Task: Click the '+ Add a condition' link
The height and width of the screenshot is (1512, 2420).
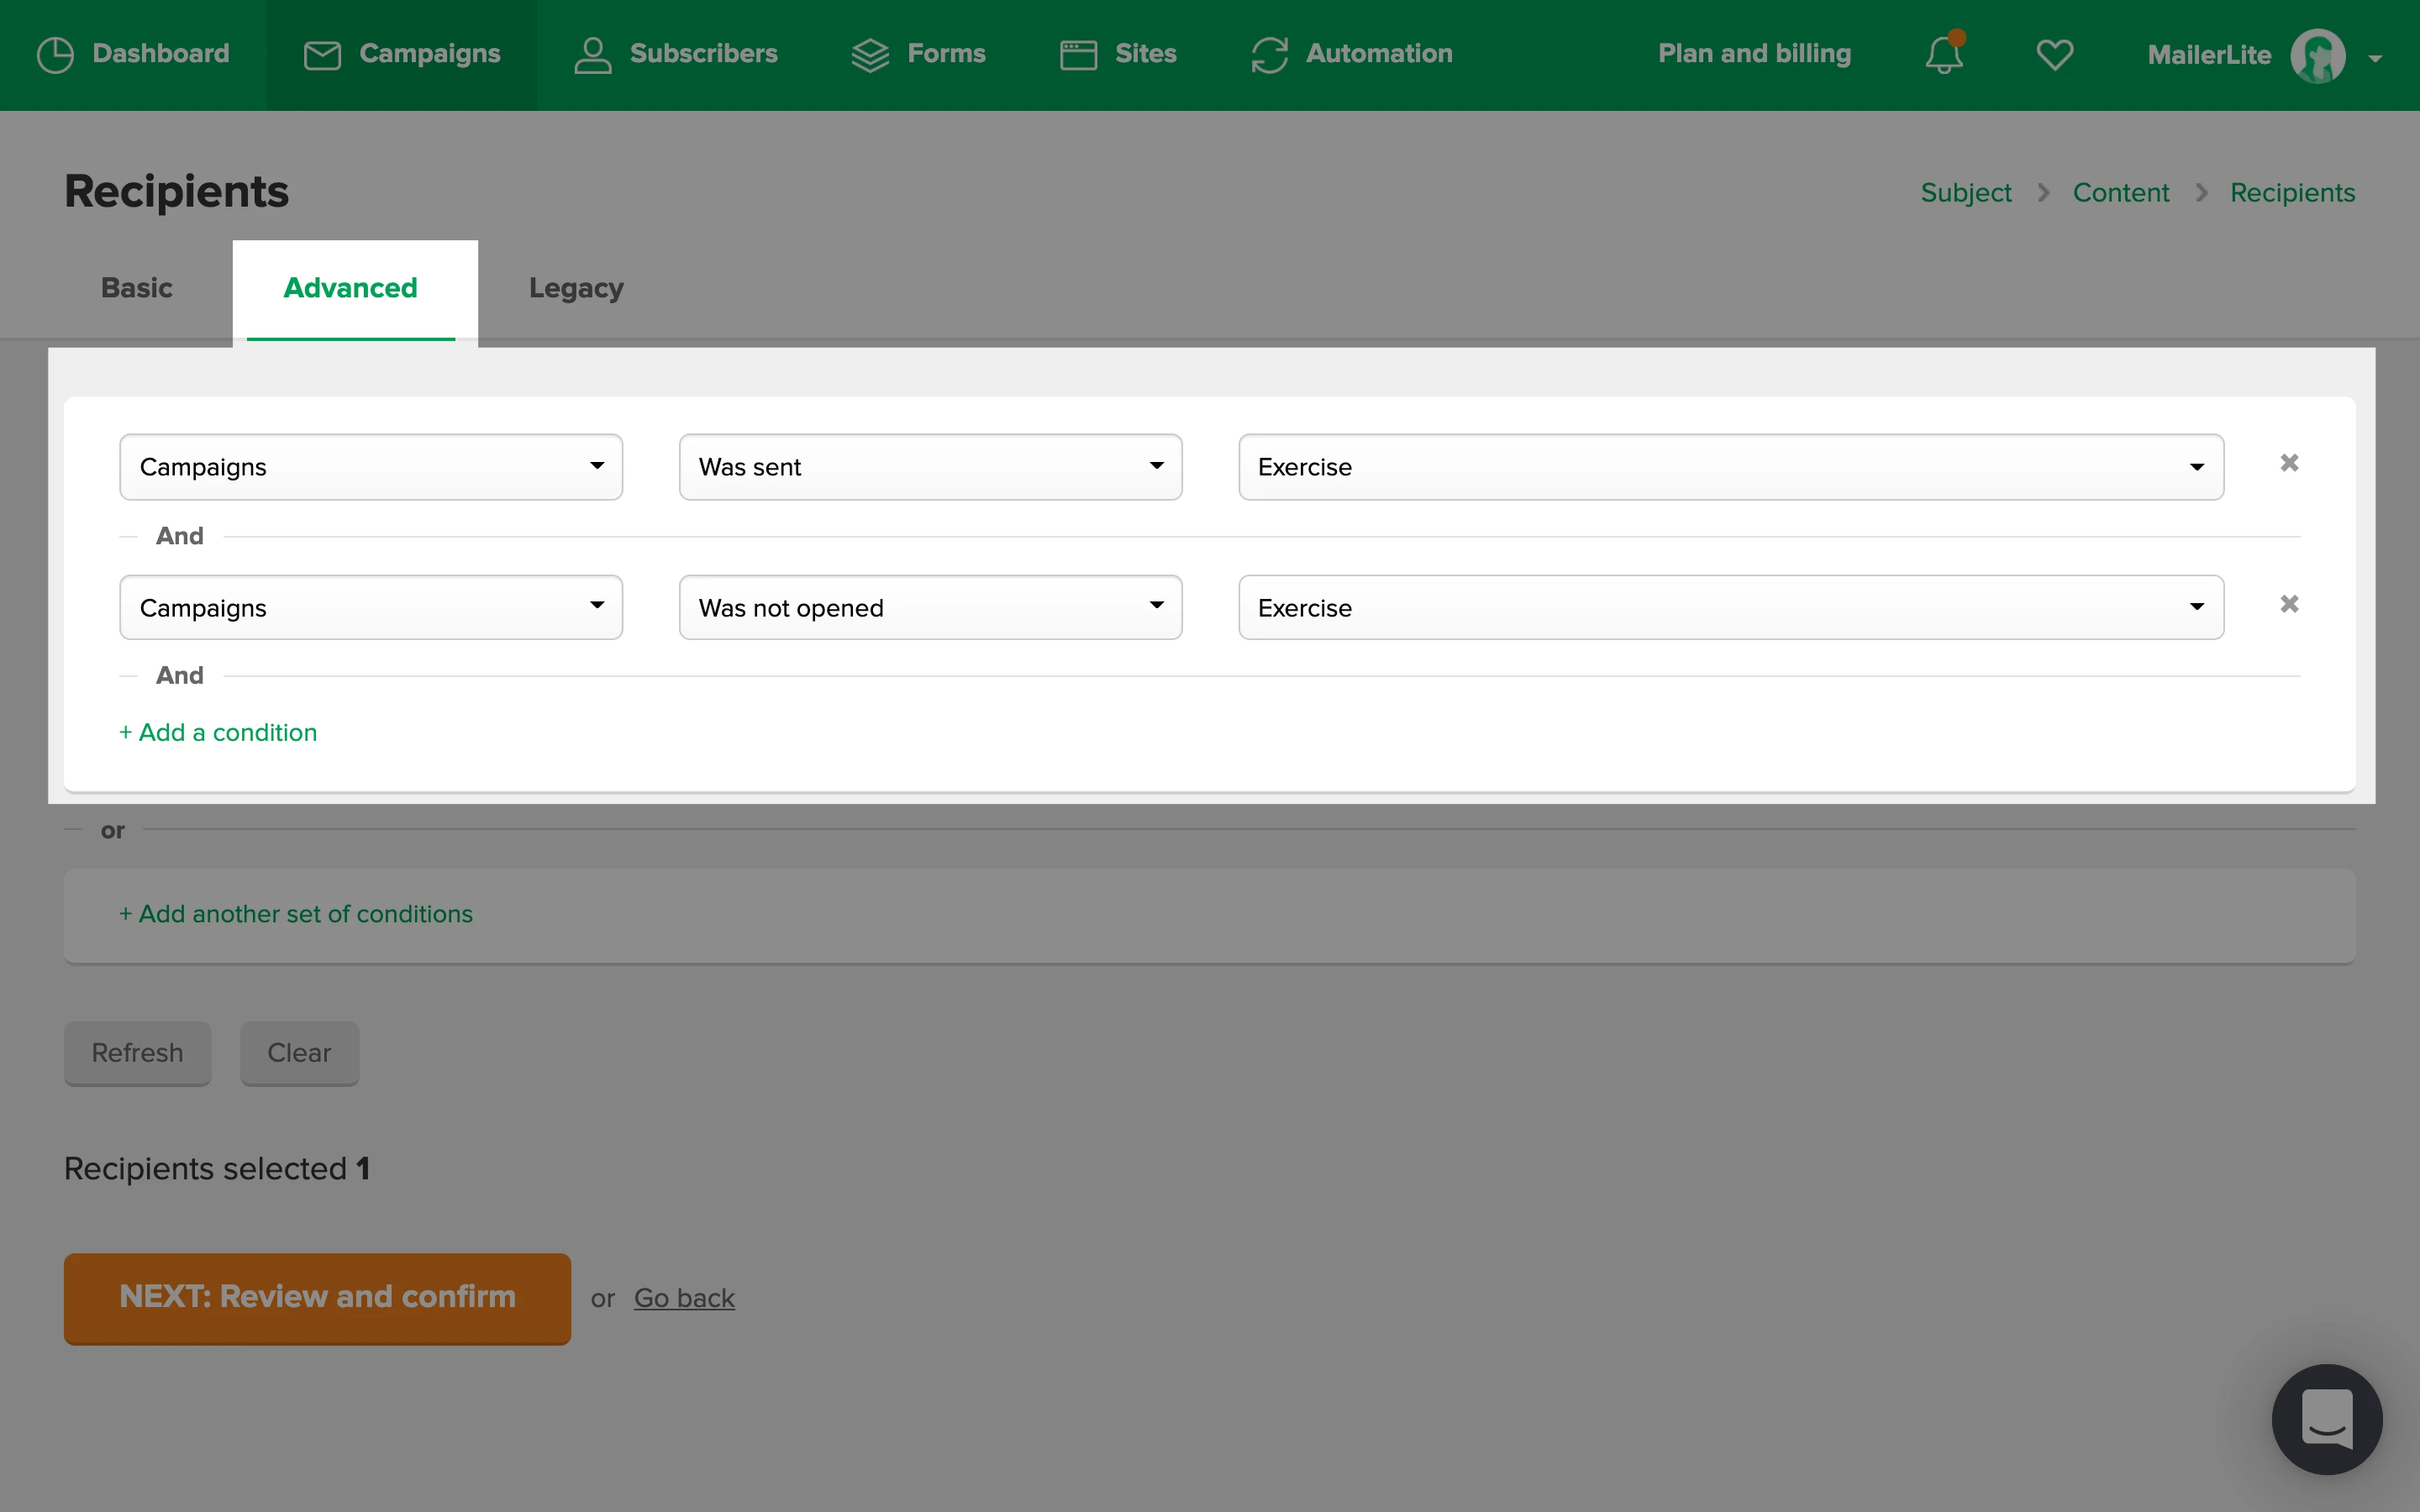Action: point(218,732)
